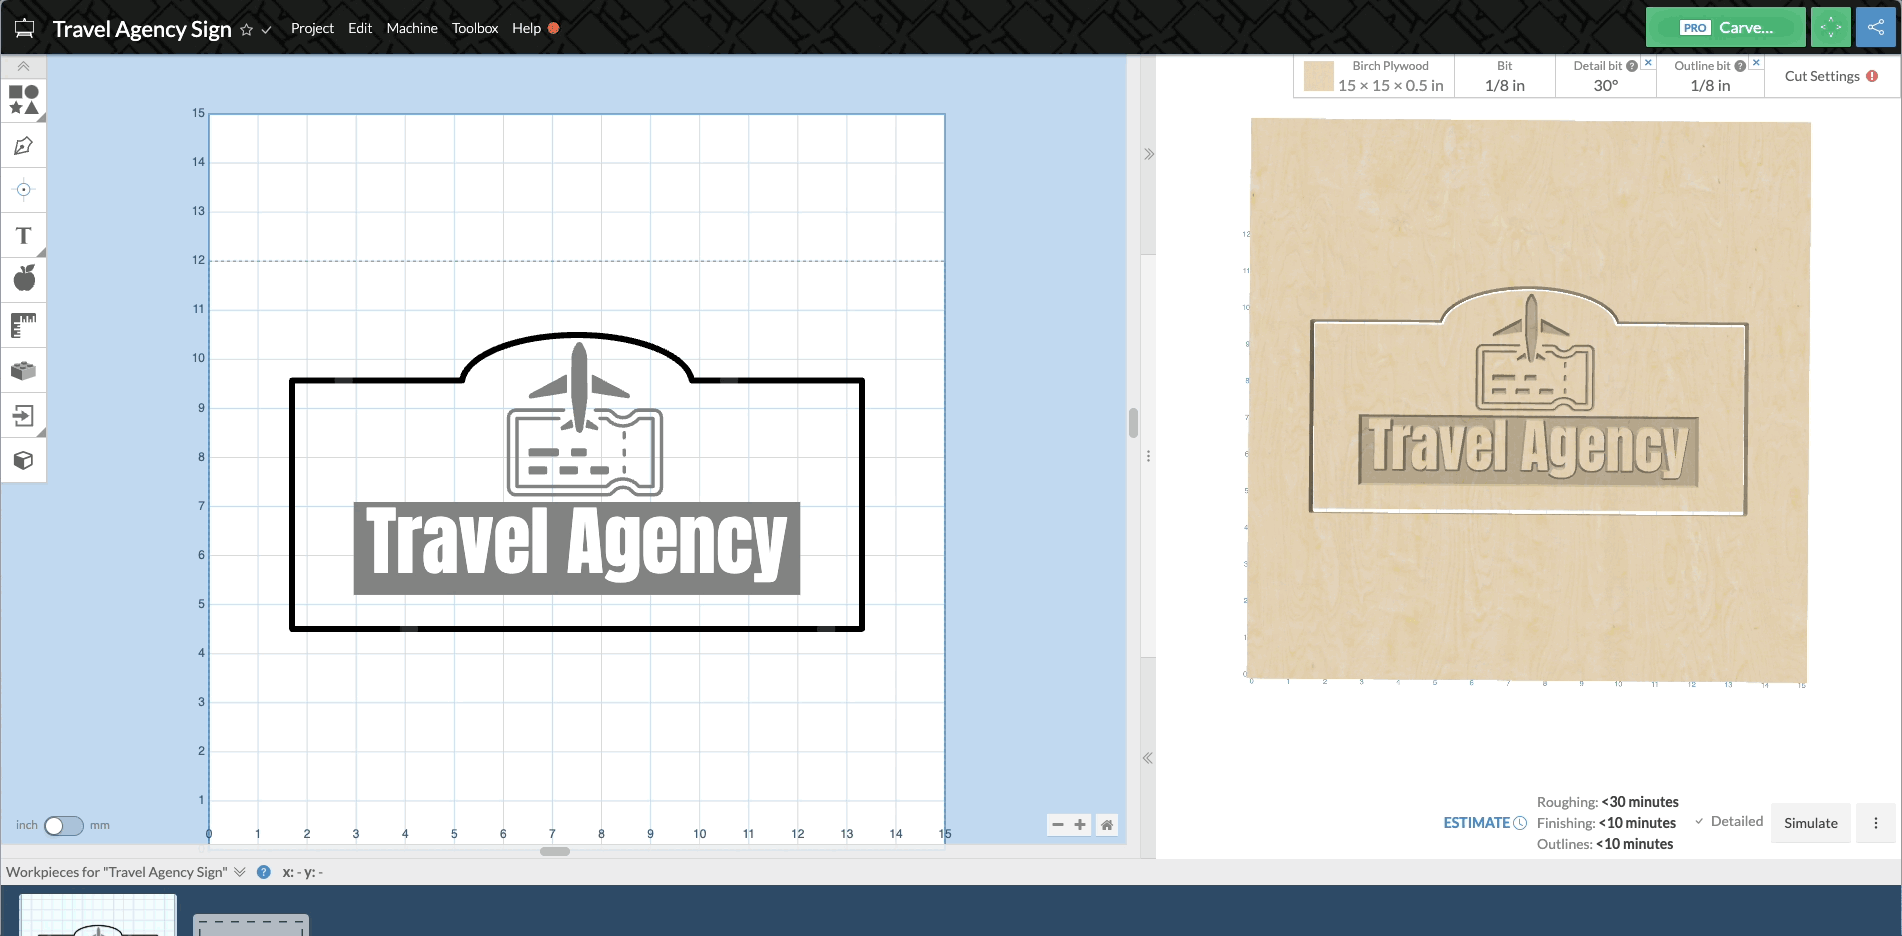Open the 3D box tool icon

pyautogui.click(x=23, y=460)
